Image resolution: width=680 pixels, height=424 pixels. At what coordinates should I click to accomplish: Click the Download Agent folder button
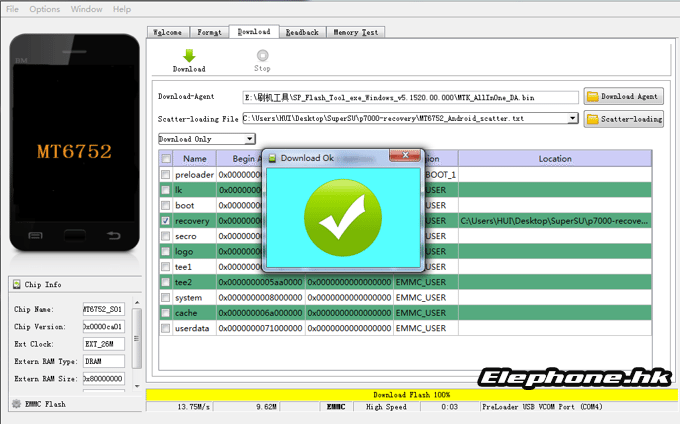(x=623, y=97)
